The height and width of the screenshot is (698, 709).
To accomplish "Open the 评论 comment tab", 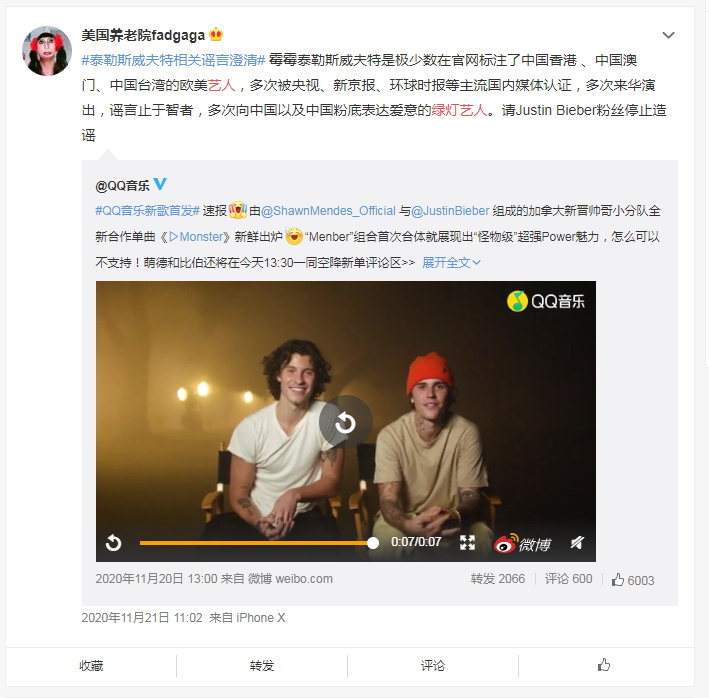I will (433, 665).
